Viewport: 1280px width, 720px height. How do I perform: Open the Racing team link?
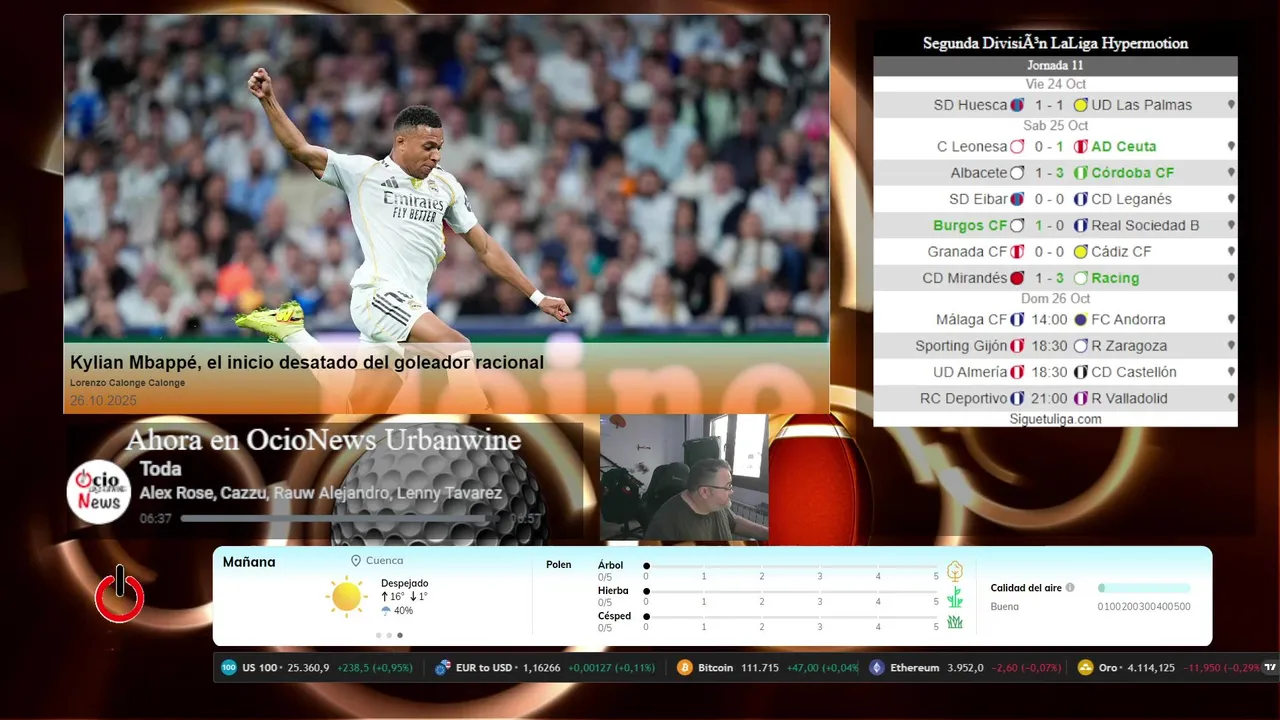1115,278
